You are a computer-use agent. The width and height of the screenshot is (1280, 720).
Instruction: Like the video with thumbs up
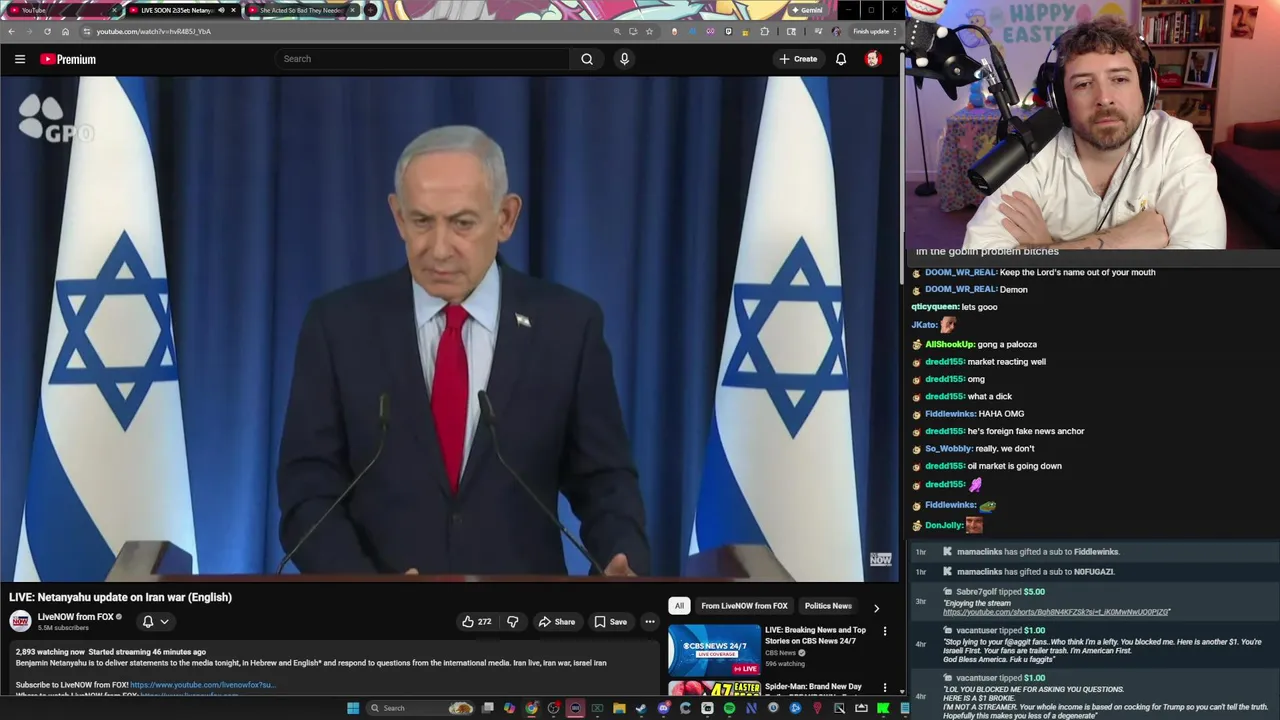coord(476,622)
